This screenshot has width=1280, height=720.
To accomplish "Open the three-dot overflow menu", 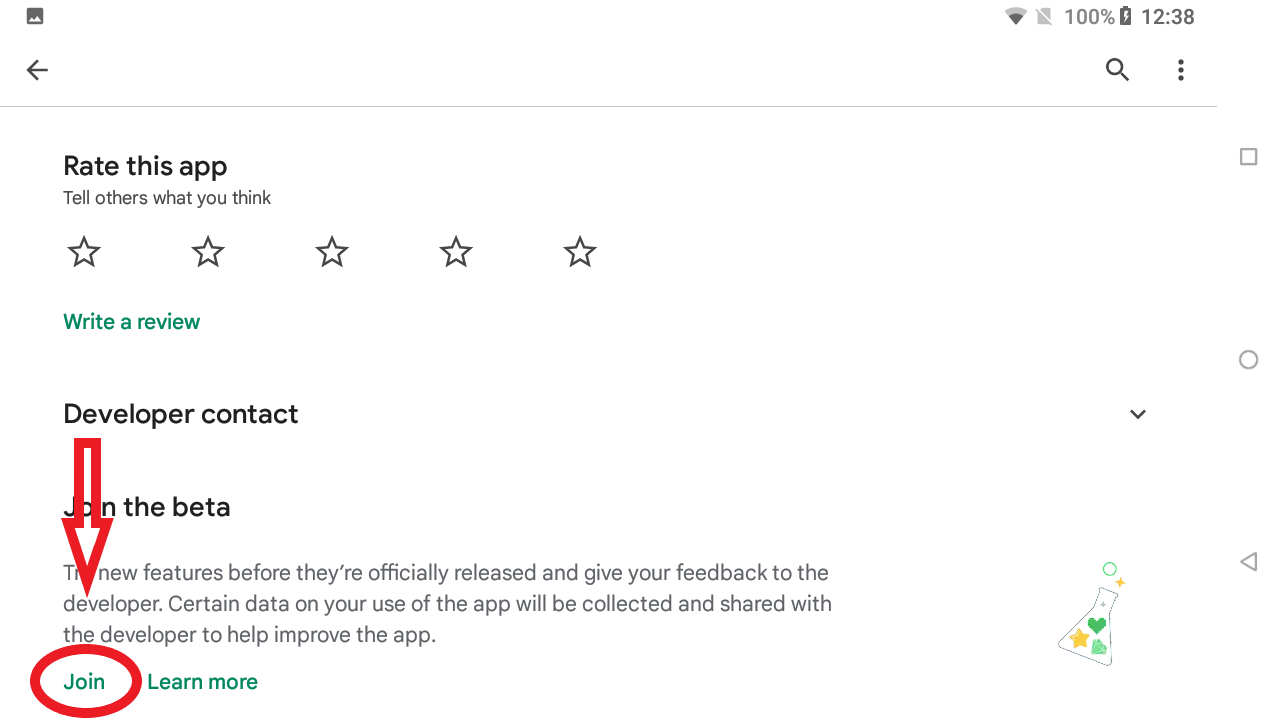I will tap(1181, 70).
